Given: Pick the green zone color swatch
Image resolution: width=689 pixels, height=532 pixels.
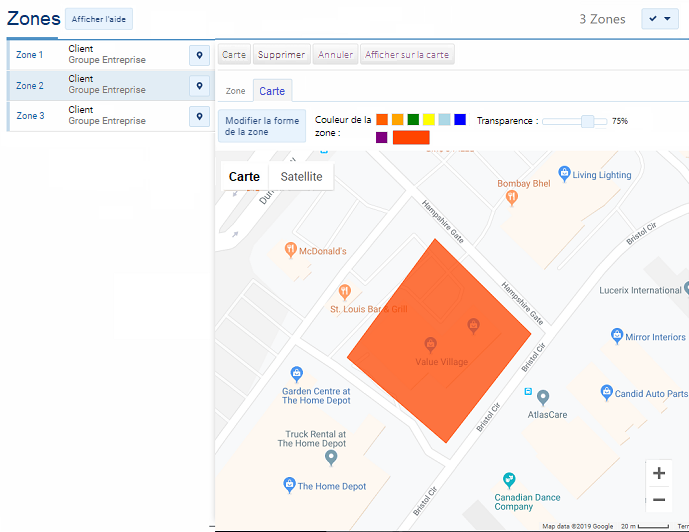Looking at the screenshot, I should coord(413,120).
